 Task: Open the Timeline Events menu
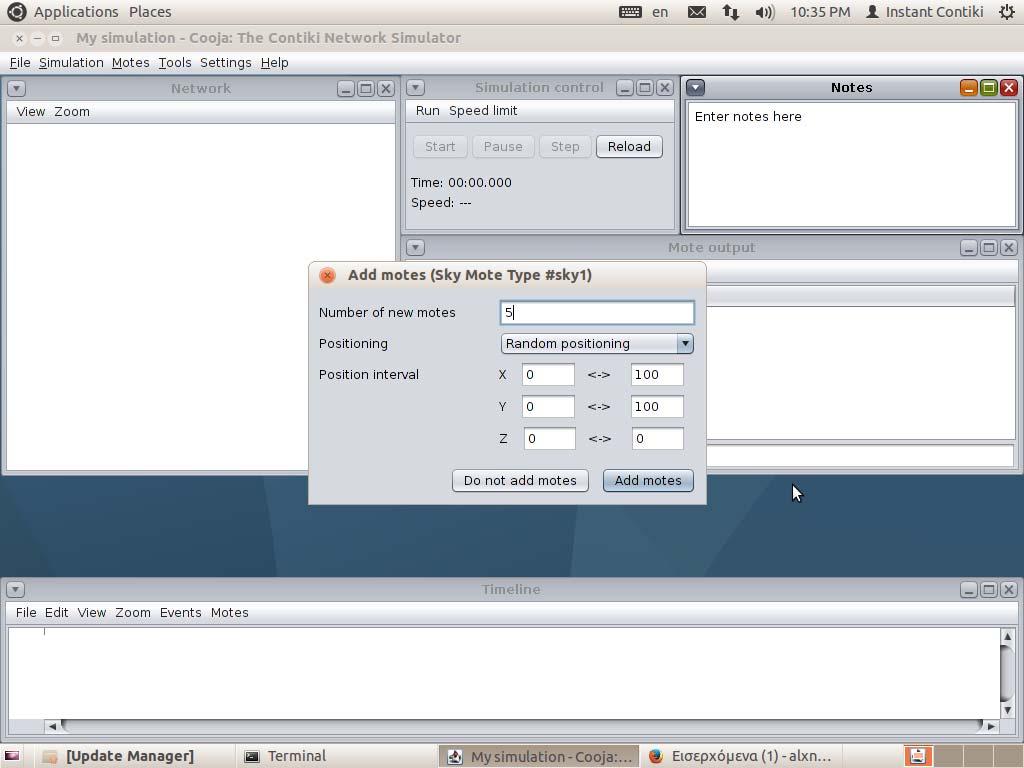(180, 613)
